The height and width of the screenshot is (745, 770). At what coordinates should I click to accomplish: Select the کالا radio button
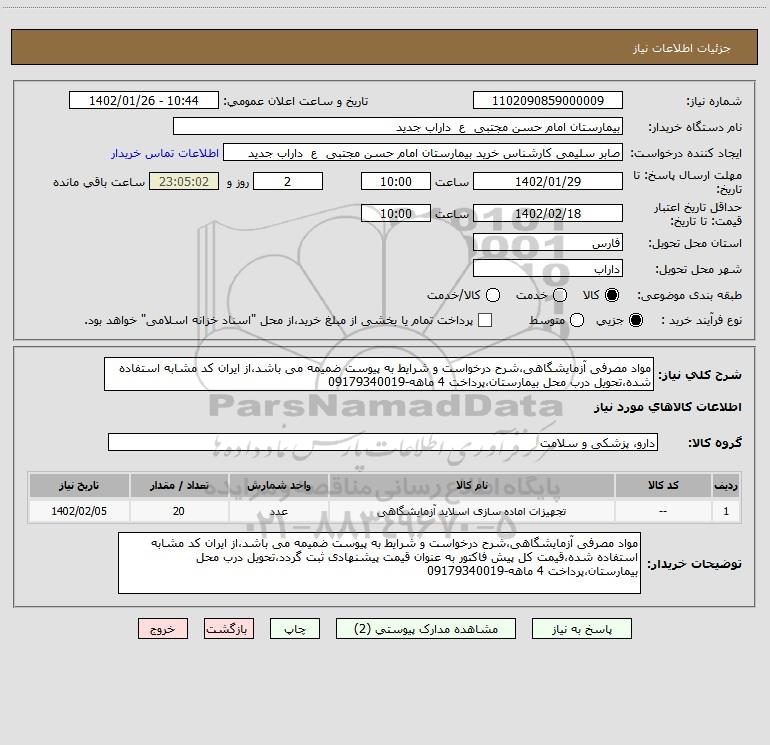(x=612, y=295)
